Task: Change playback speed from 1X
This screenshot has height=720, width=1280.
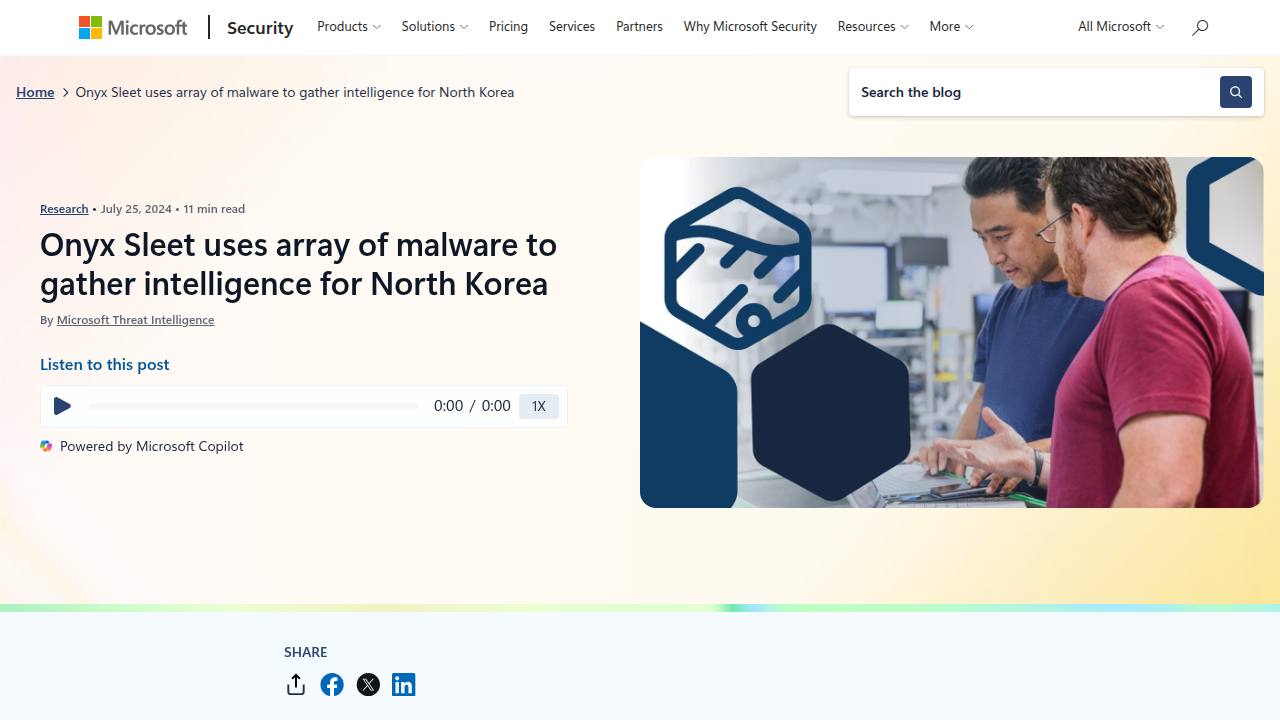Action: pos(539,406)
